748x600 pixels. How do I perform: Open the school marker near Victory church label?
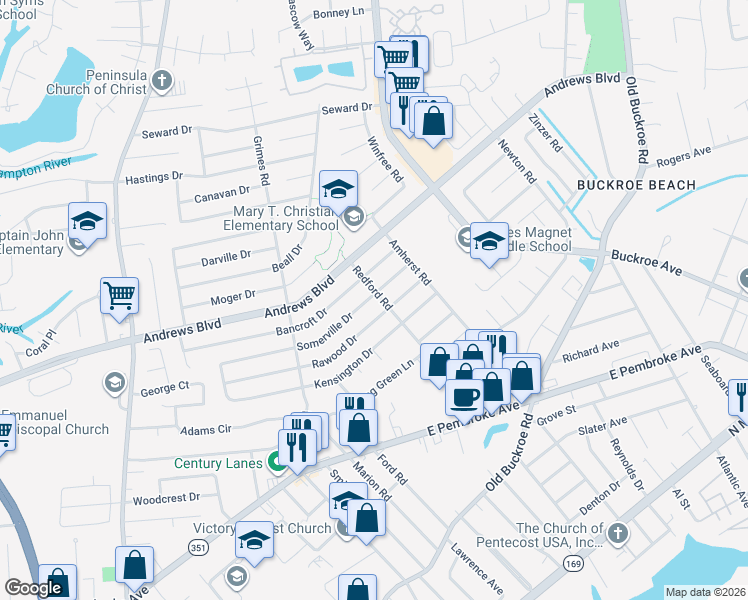coord(254,541)
